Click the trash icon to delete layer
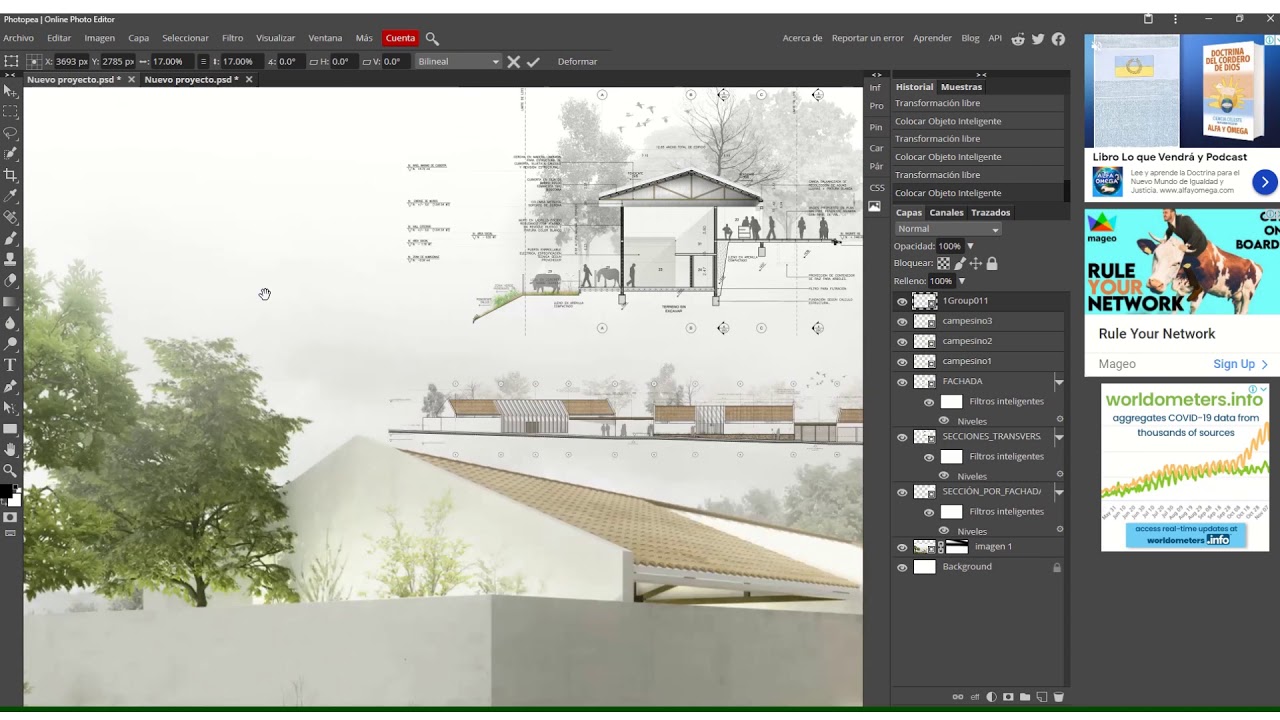The image size is (1280, 720). pyautogui.click(x=1059, y=697)
